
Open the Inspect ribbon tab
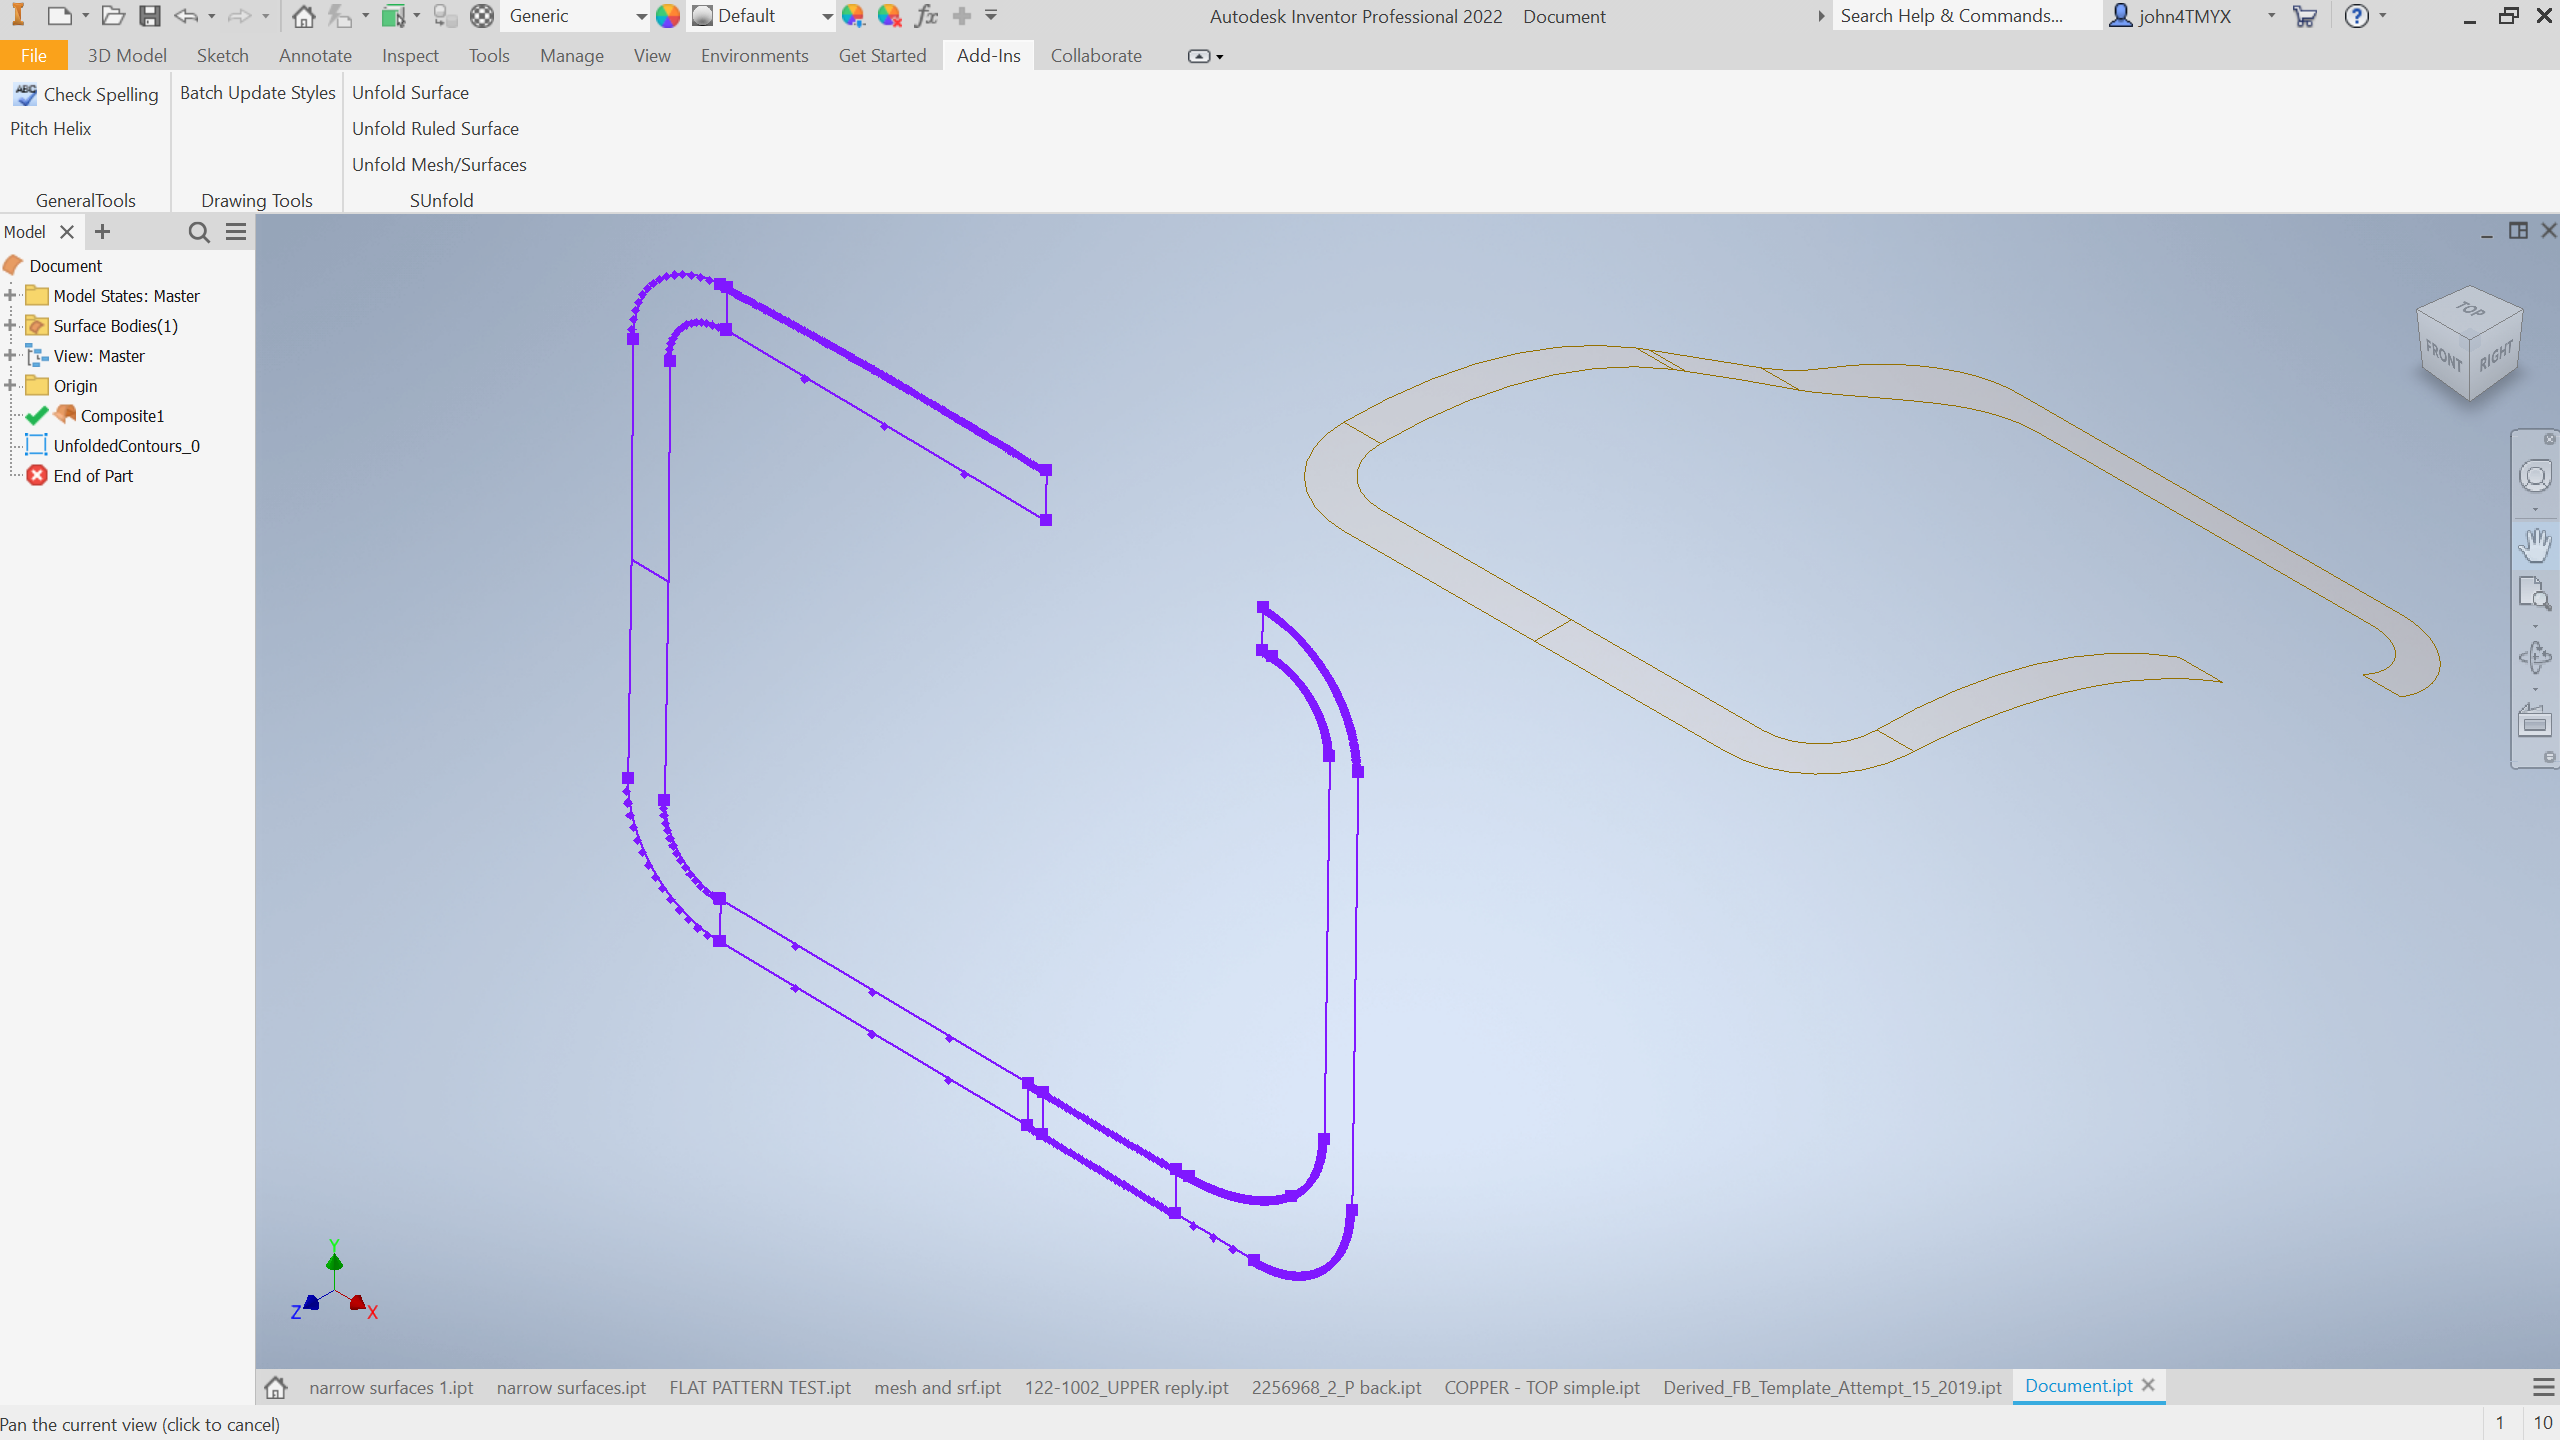pyautogui.click(x=410, y=56)
